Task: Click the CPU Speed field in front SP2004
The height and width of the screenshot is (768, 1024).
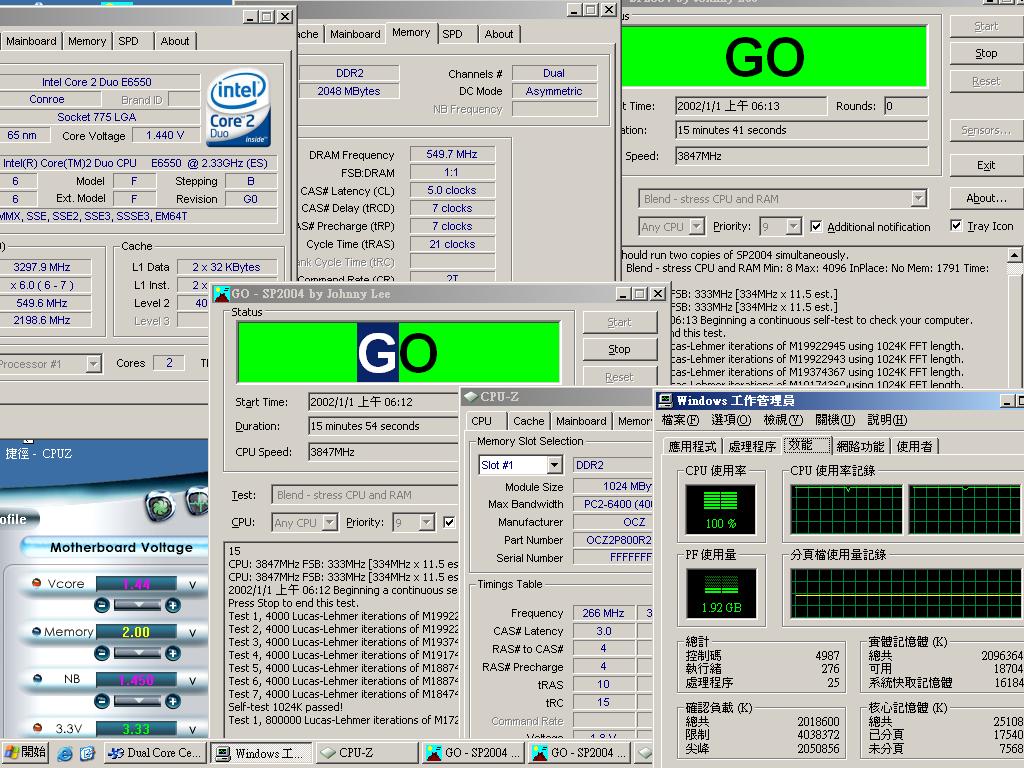Action: click(383, 452)
